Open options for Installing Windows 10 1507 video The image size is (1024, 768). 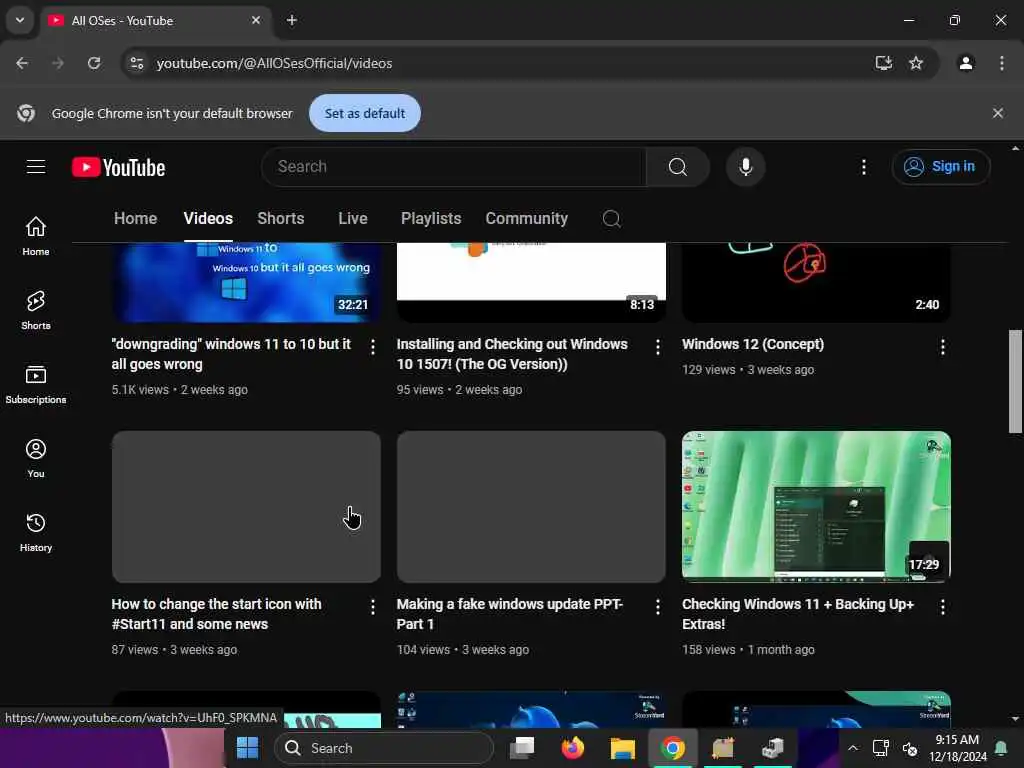point(658,347)
